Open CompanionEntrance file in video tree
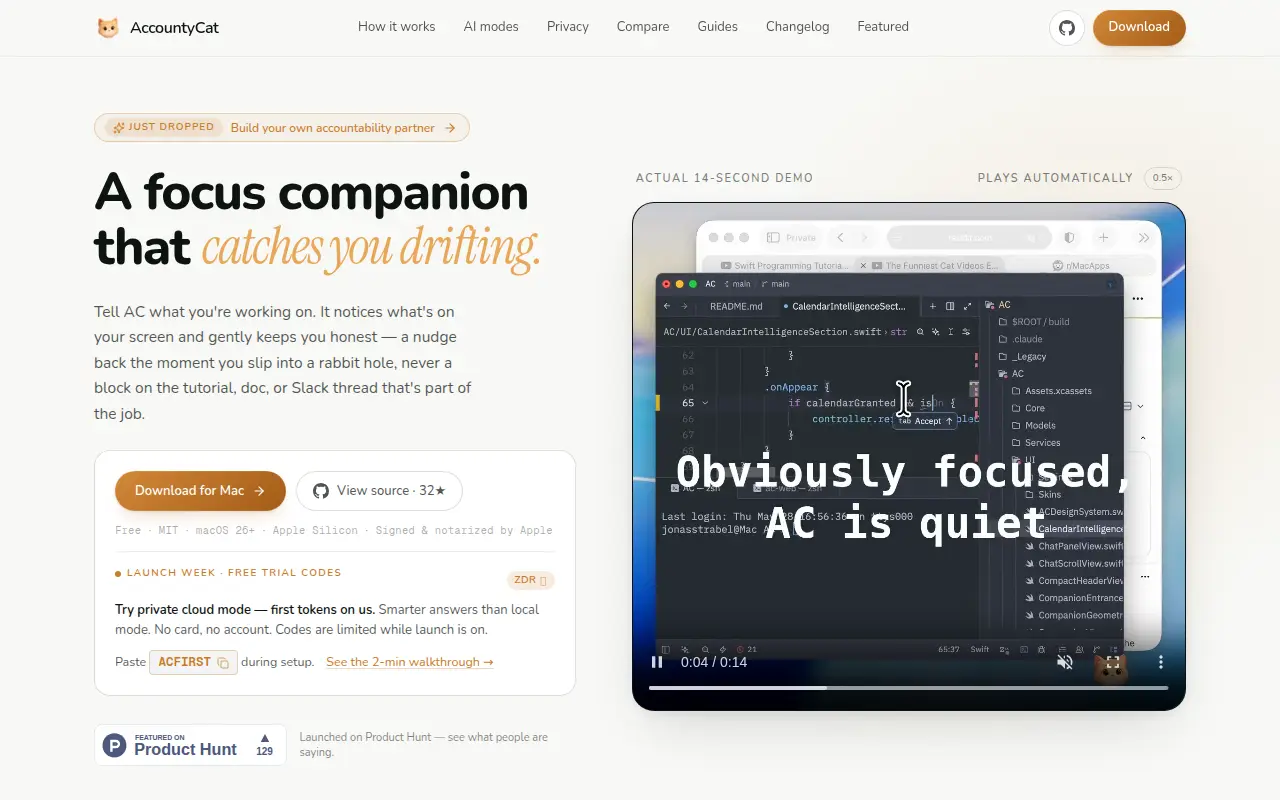Image resolution: width=1280 pixels, height=800 pixels. 1074,598
